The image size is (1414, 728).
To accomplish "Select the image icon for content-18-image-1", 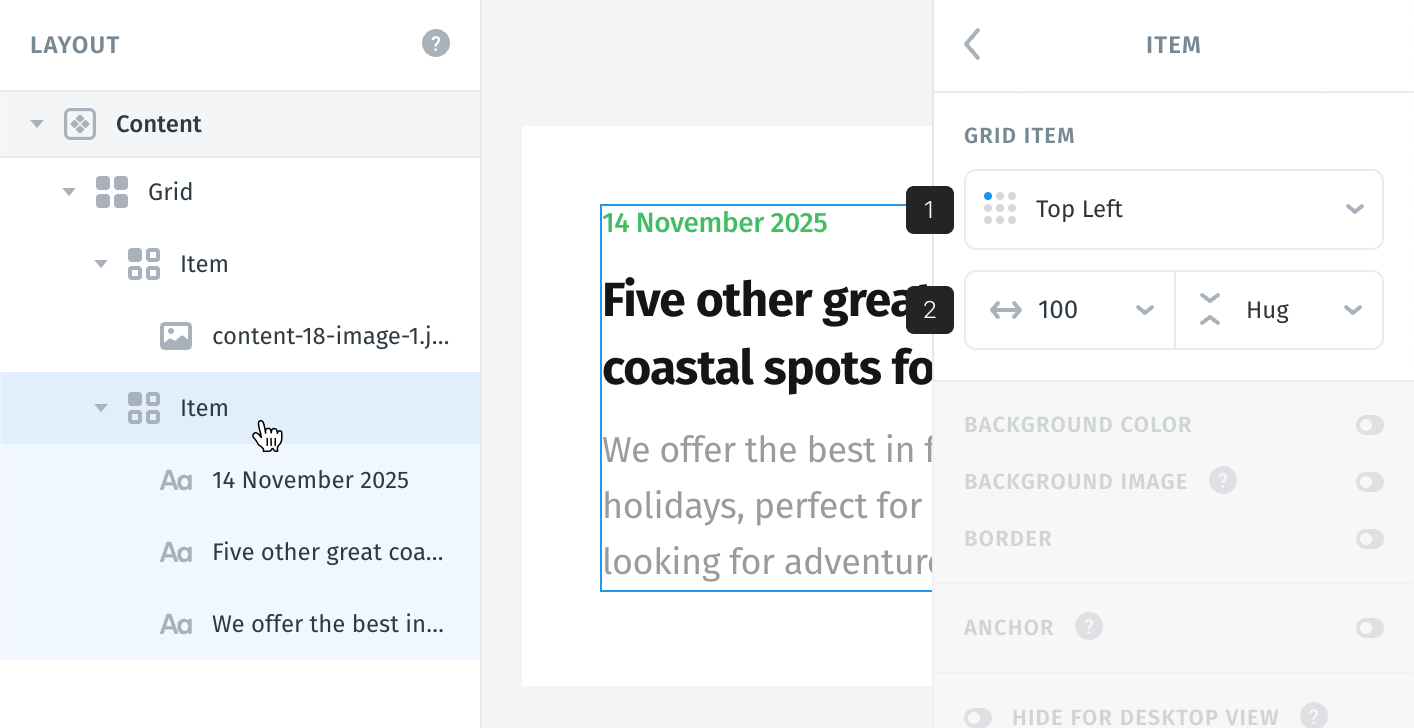I will tap(176, 336).
